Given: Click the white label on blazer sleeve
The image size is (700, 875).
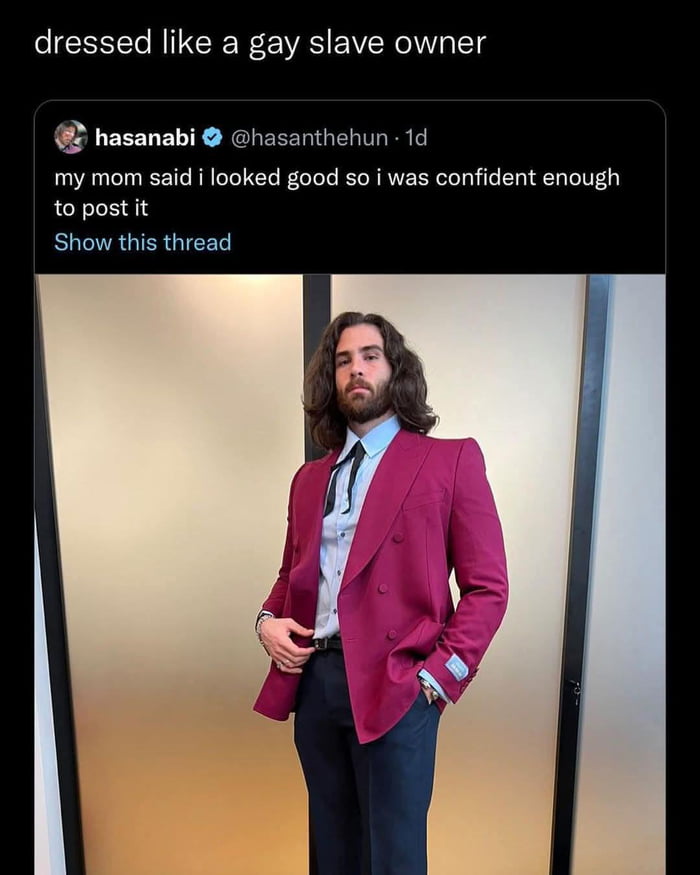Looking at the screenshot, I should click(456, 666).
